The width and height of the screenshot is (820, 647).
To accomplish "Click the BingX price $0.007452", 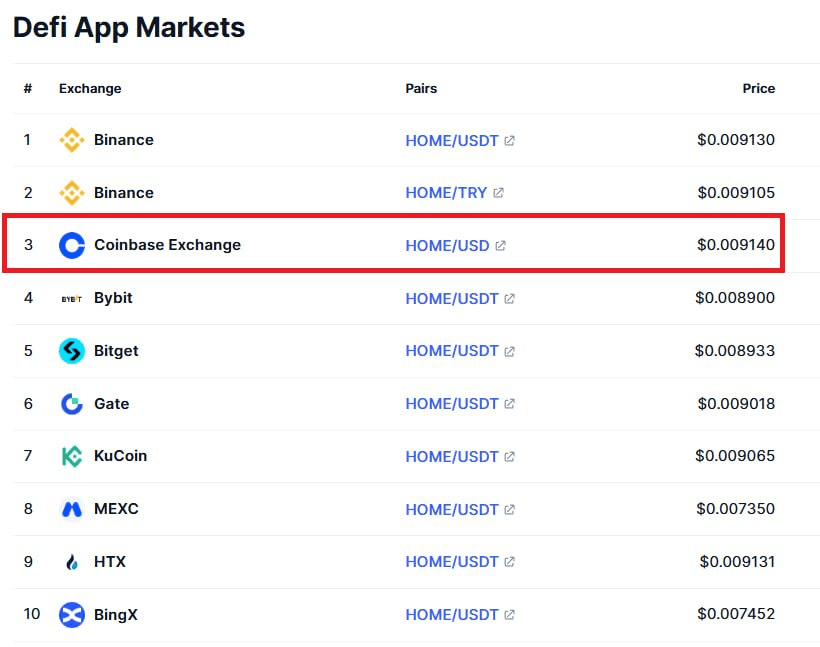I will click(x=736, y=614).
